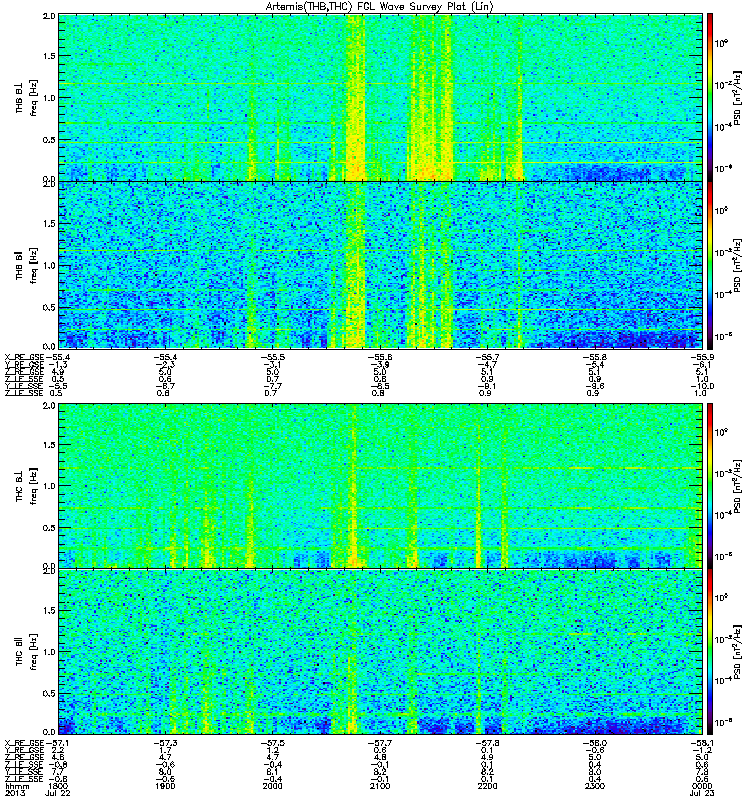Click the color bar beside the THB B-parallel panel
Viewport: 750px width, 800px height.
(x=709, y=265)
